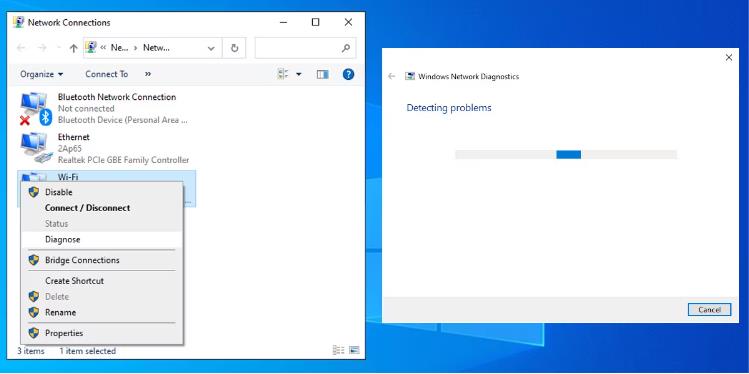Expand the toolbar overflow chevron

click(x=148, y=74)
